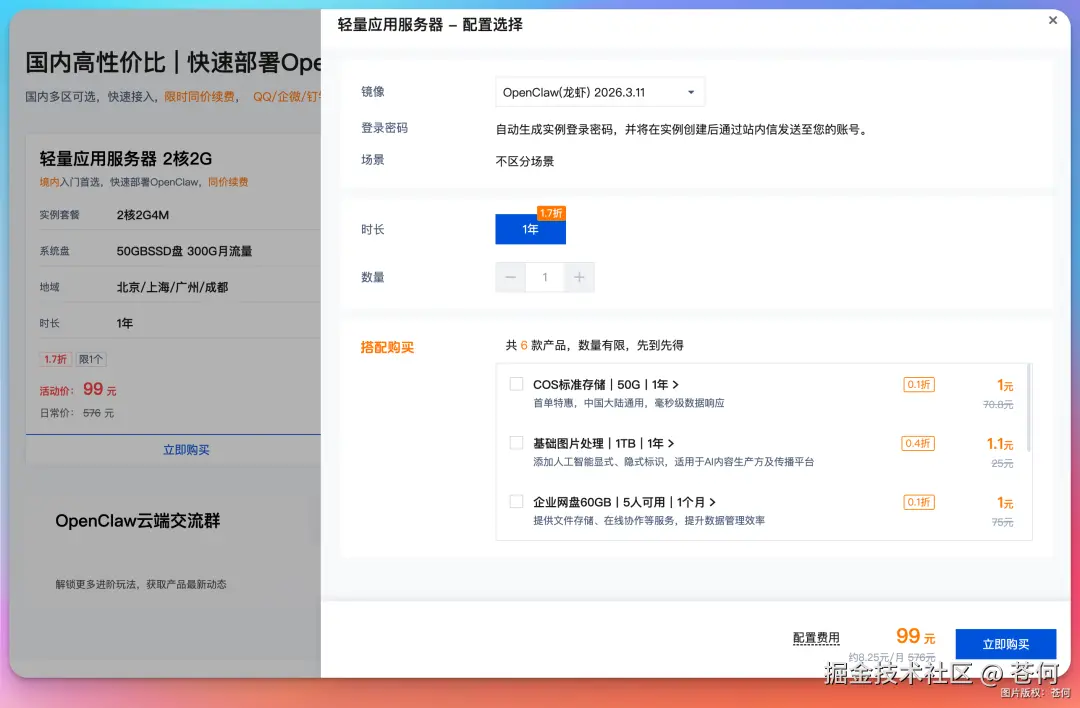Click the quantity input field showing 1
Viewport: 1080px width, 708px height.
click(545, 277)
